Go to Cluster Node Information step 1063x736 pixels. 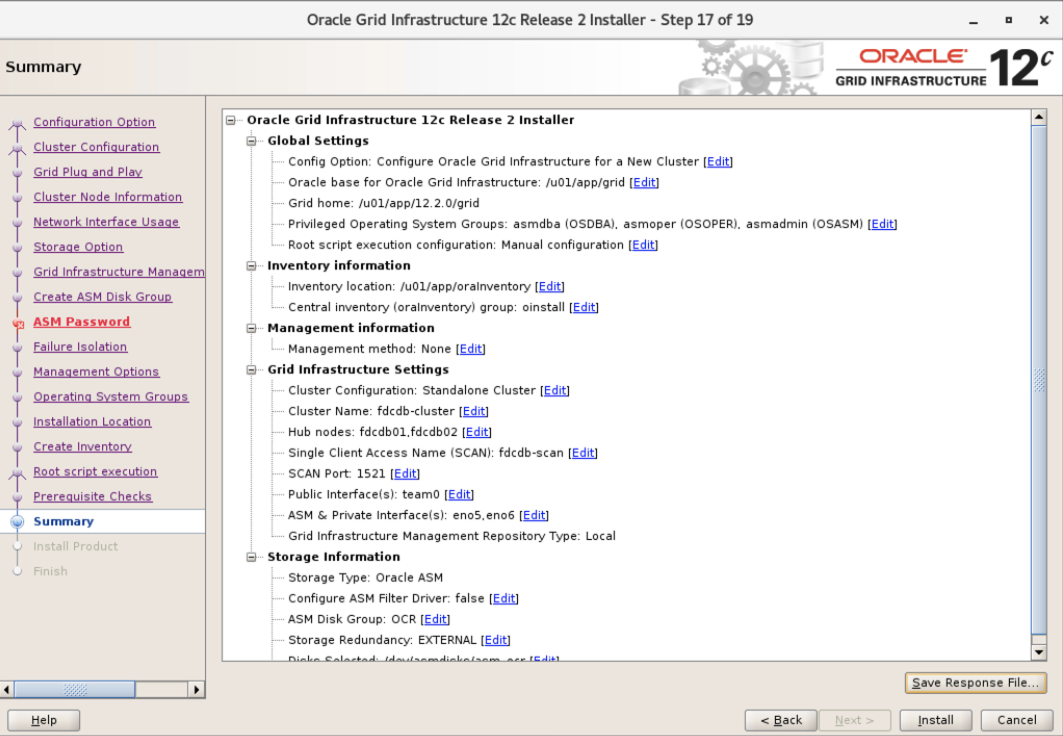(x=108, y=197)
